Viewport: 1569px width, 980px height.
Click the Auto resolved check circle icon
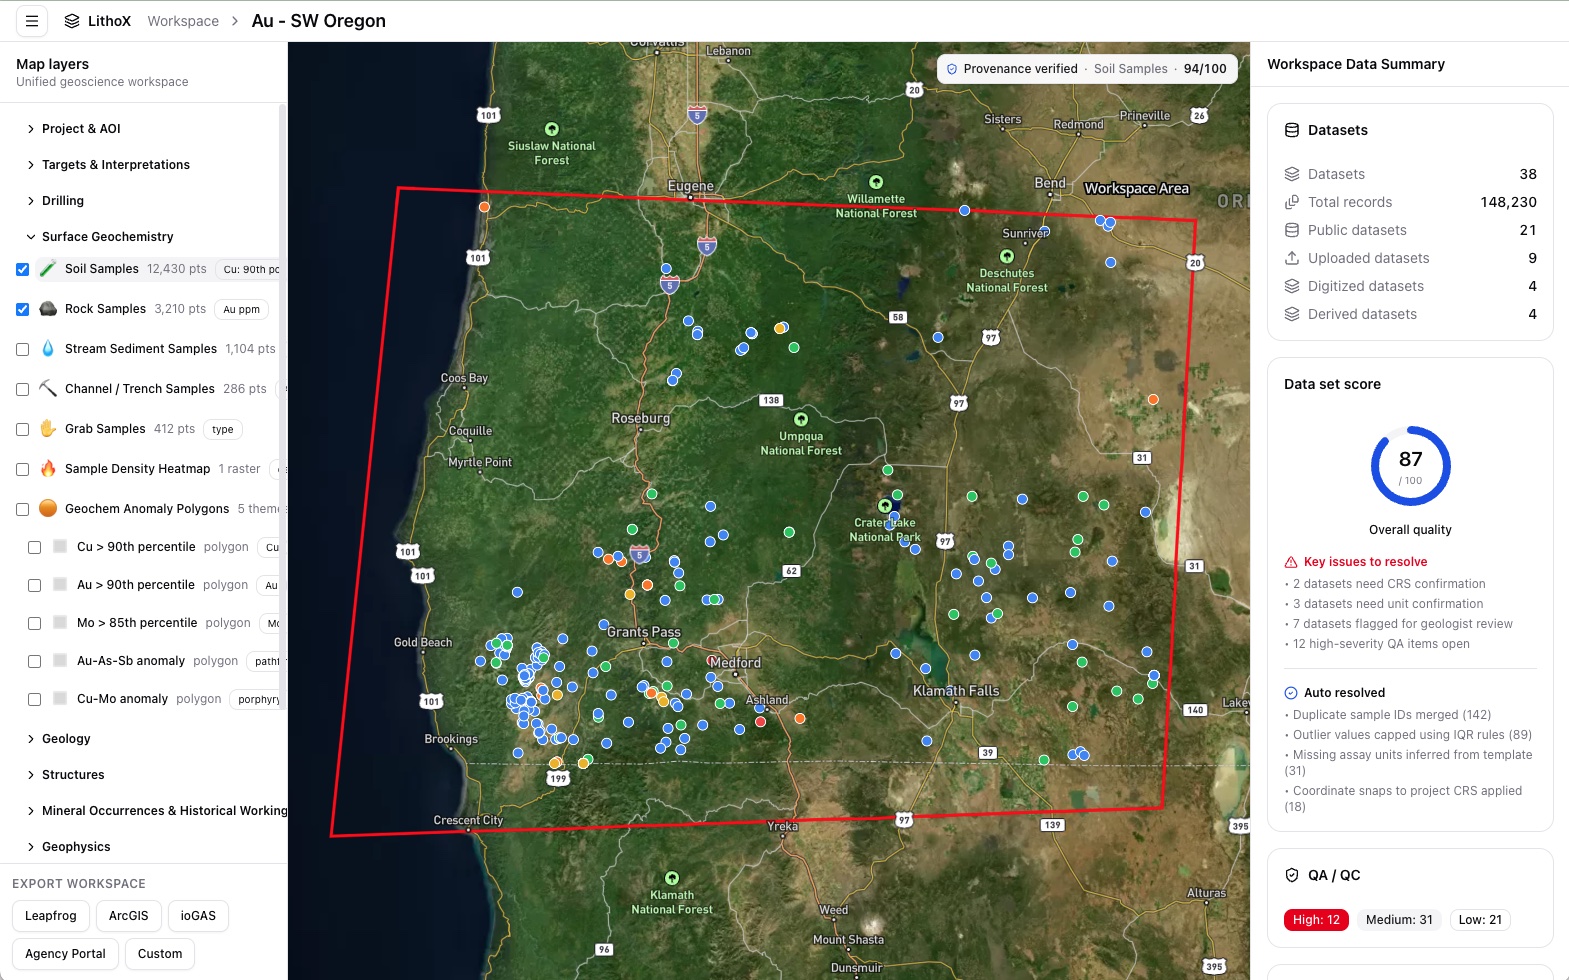(x=1291, y=693)
